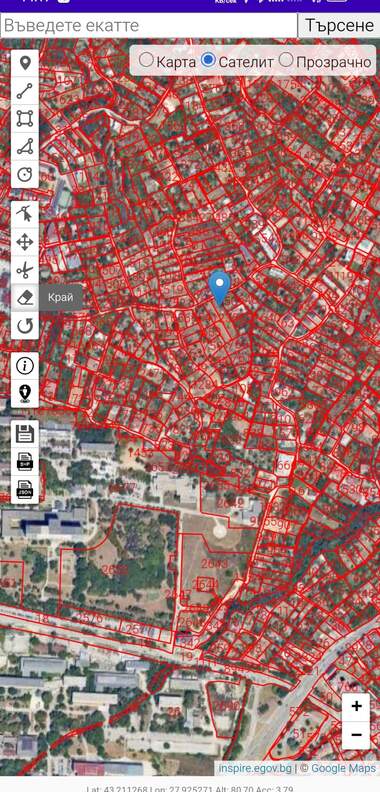Select the Карта radio button

pyautogui.click(x=146, y=61)
